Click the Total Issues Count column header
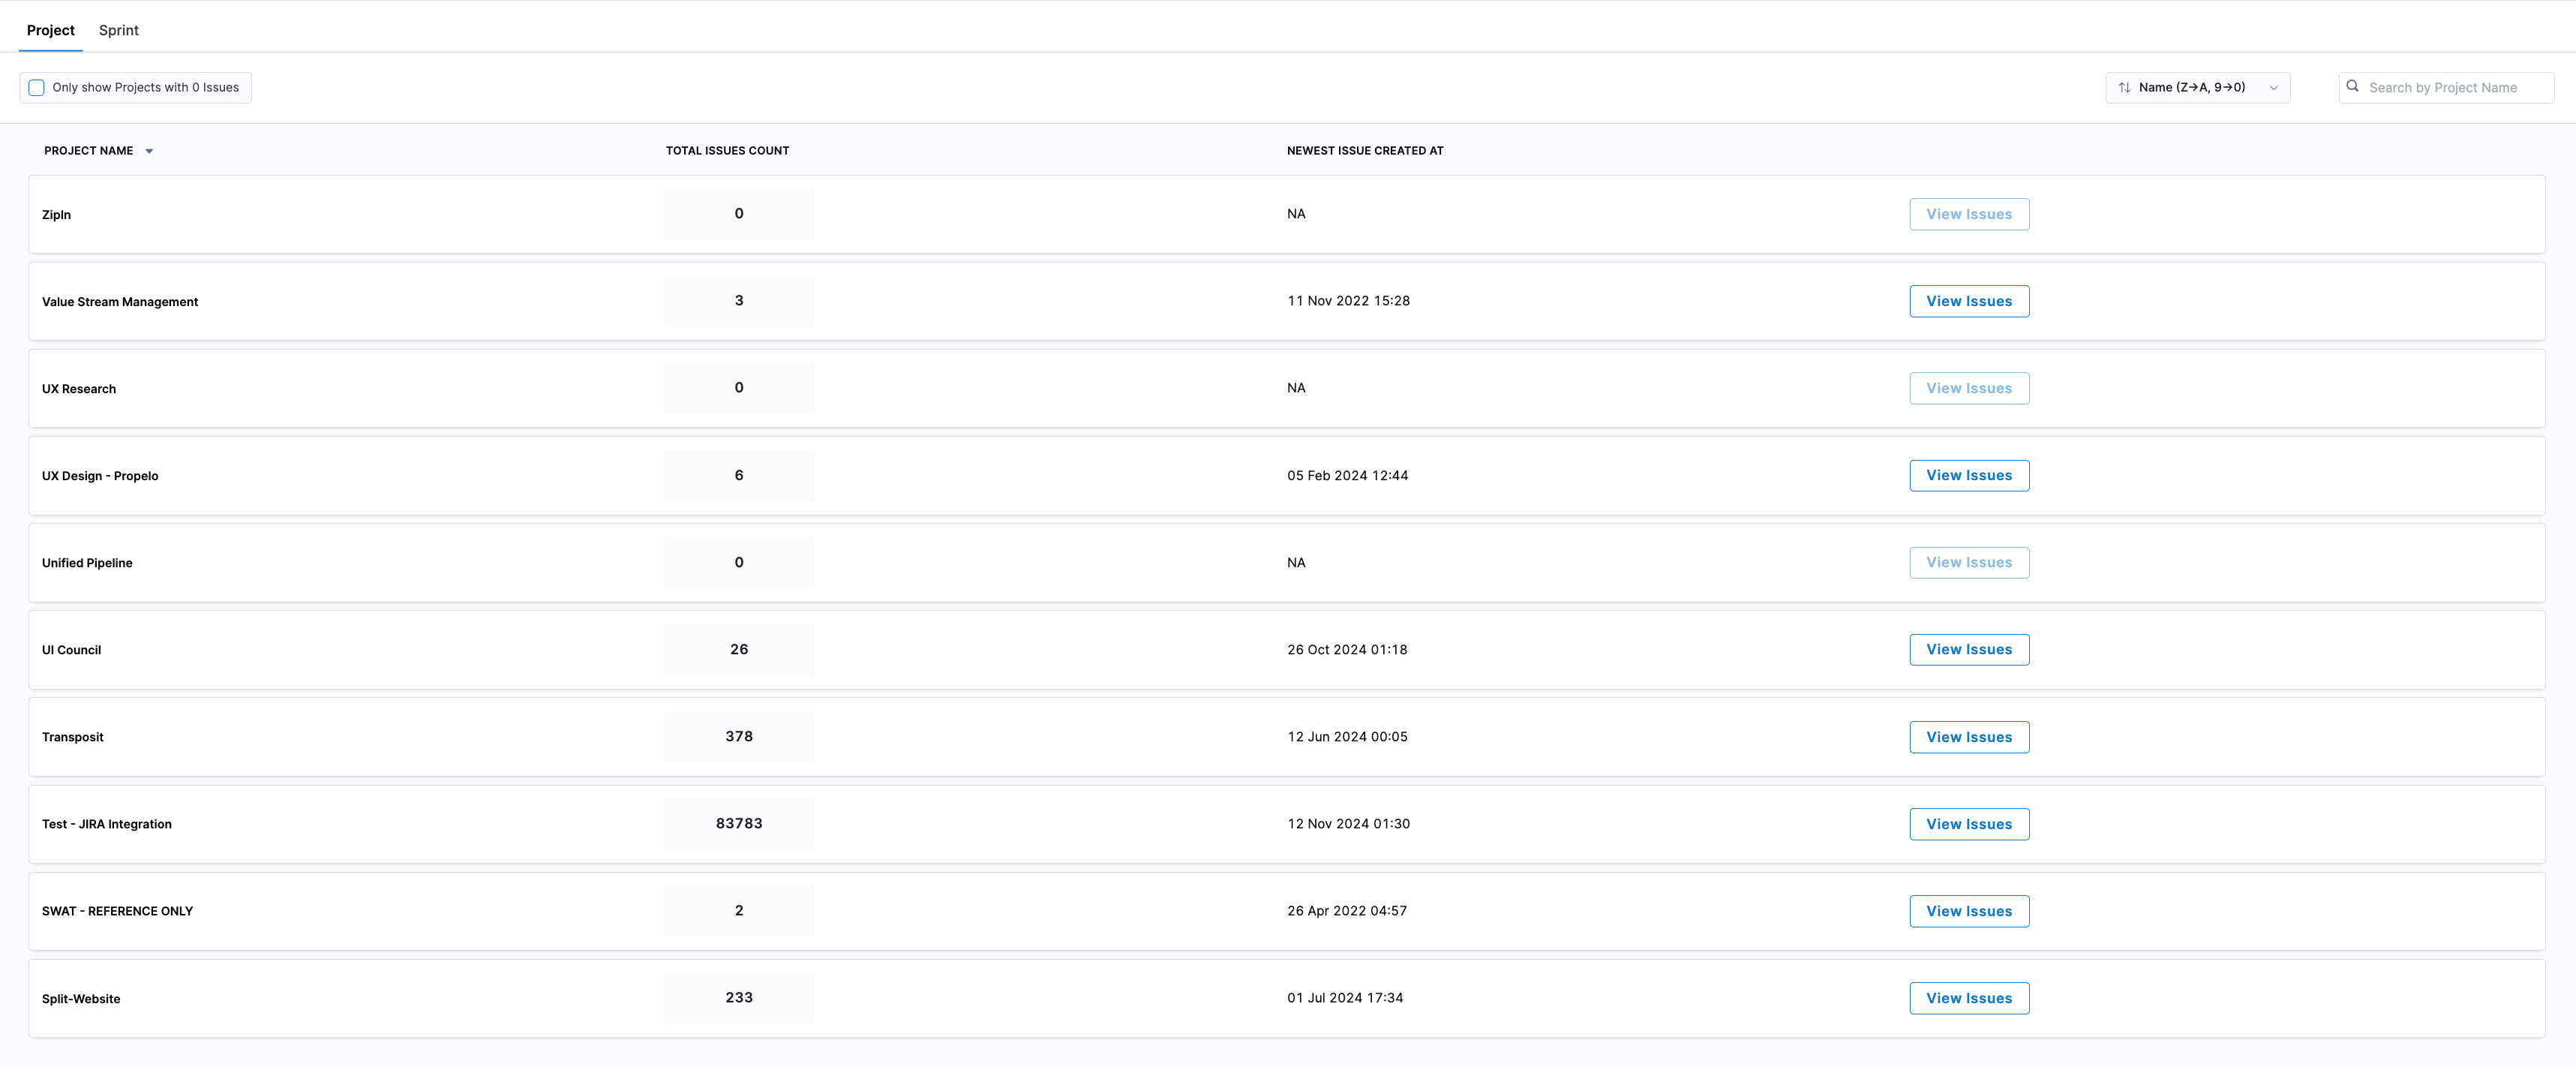This screenshot has width=2576, height=1067. pos(727,151)
